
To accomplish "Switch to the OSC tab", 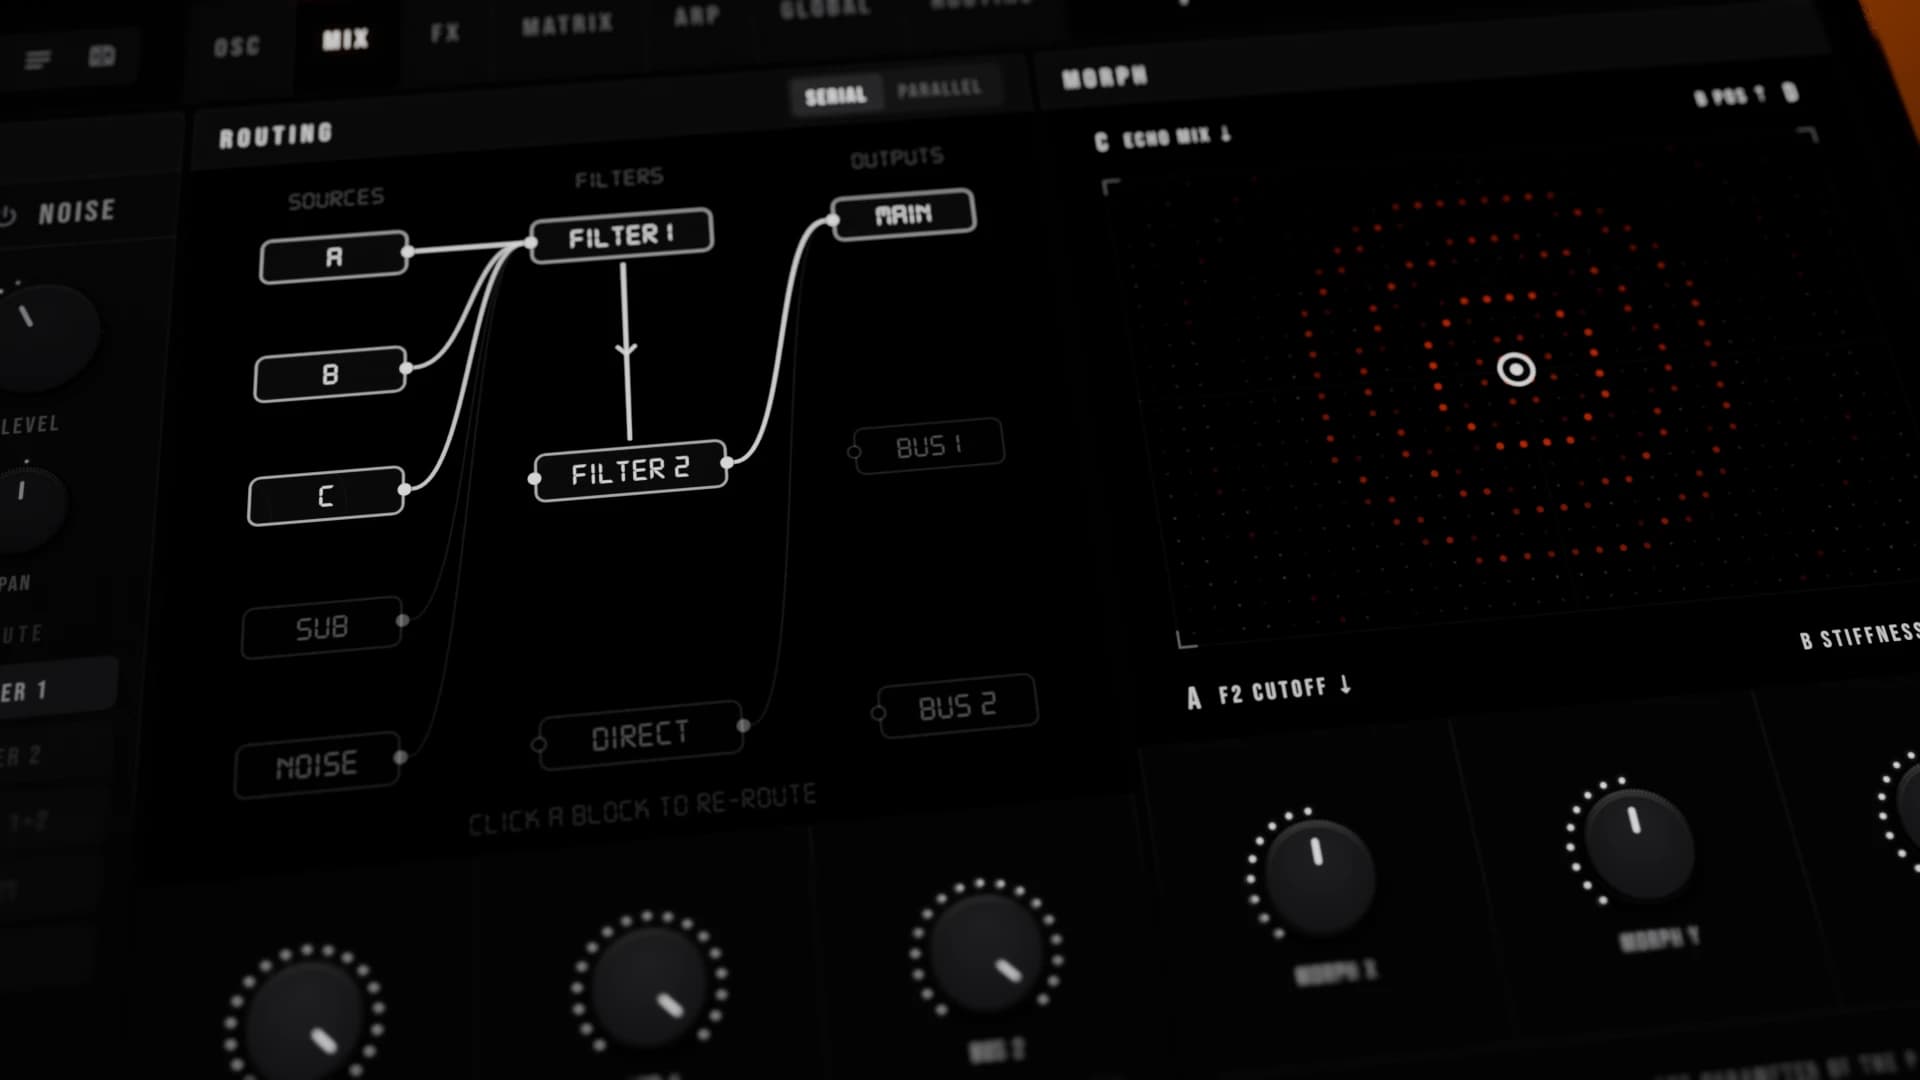I will [237, 46].
